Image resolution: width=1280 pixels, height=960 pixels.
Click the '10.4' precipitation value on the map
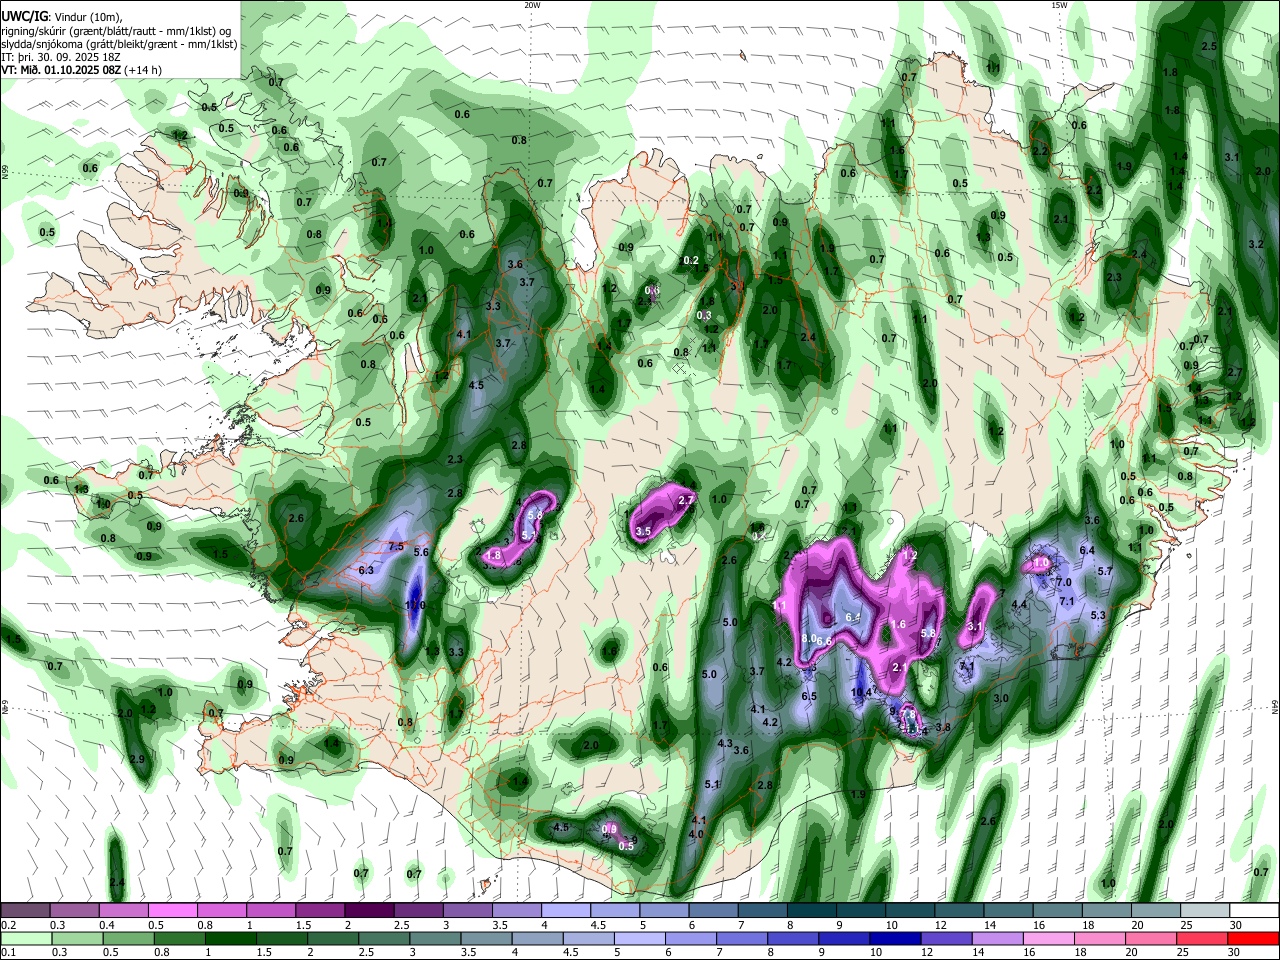(862, 692)
